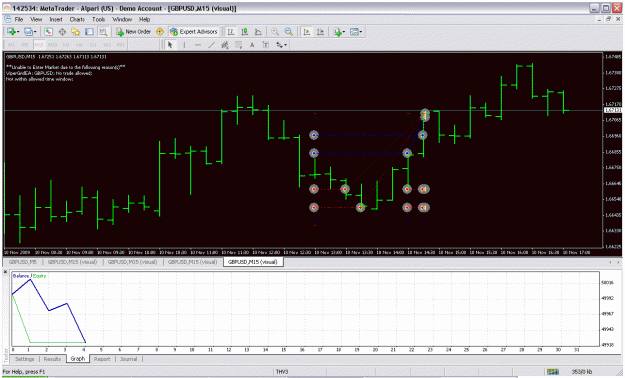Open the Strategy Tester magnifier icon
The width and height of the screenshot is (625, 378).
point(103,32)
